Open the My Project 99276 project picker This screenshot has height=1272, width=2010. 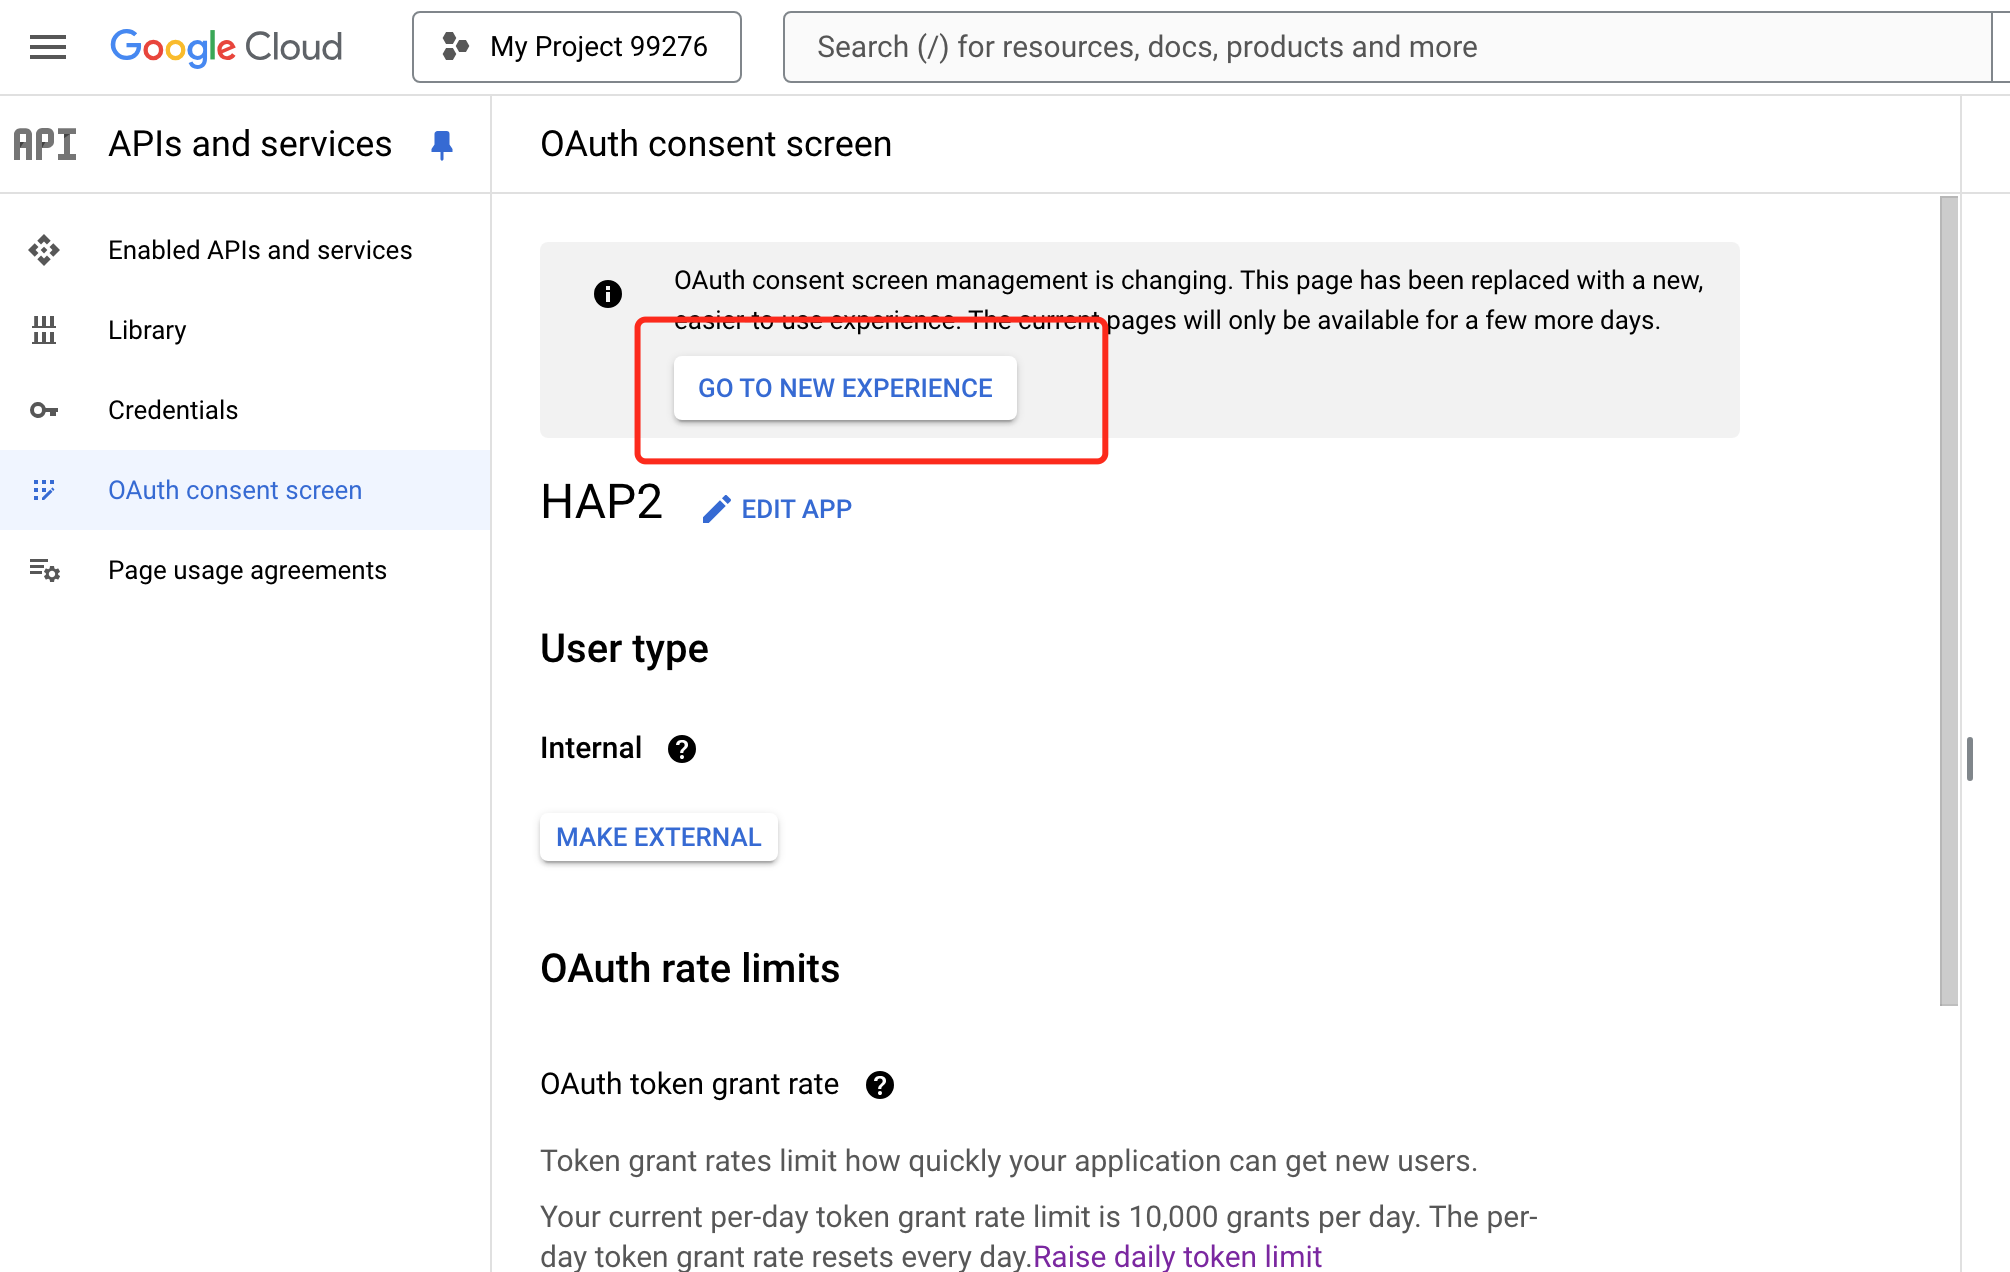click(x=577, y=47)
